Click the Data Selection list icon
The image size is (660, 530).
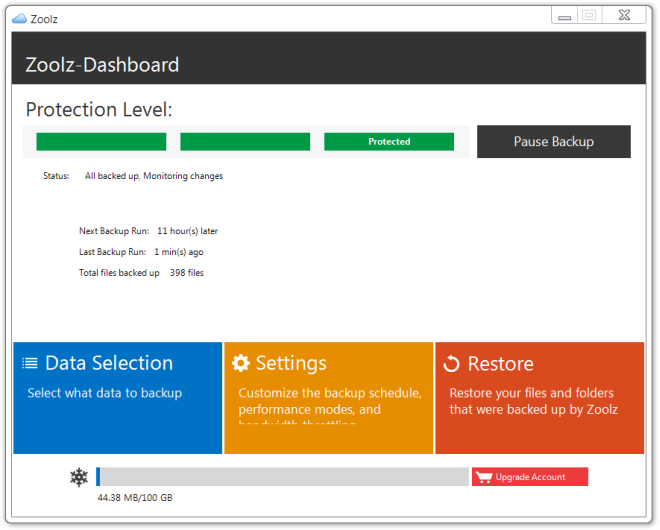pyautogui.click(x=30, y=363)
